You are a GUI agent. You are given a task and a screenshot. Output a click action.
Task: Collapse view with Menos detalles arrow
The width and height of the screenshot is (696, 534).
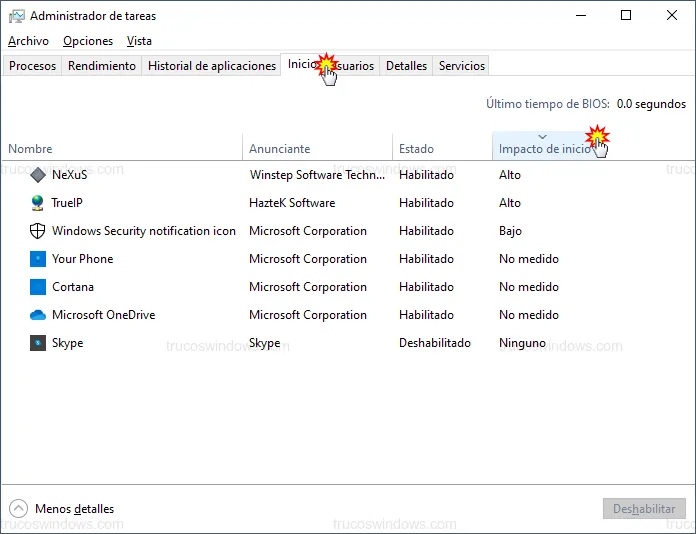(18, 509)
